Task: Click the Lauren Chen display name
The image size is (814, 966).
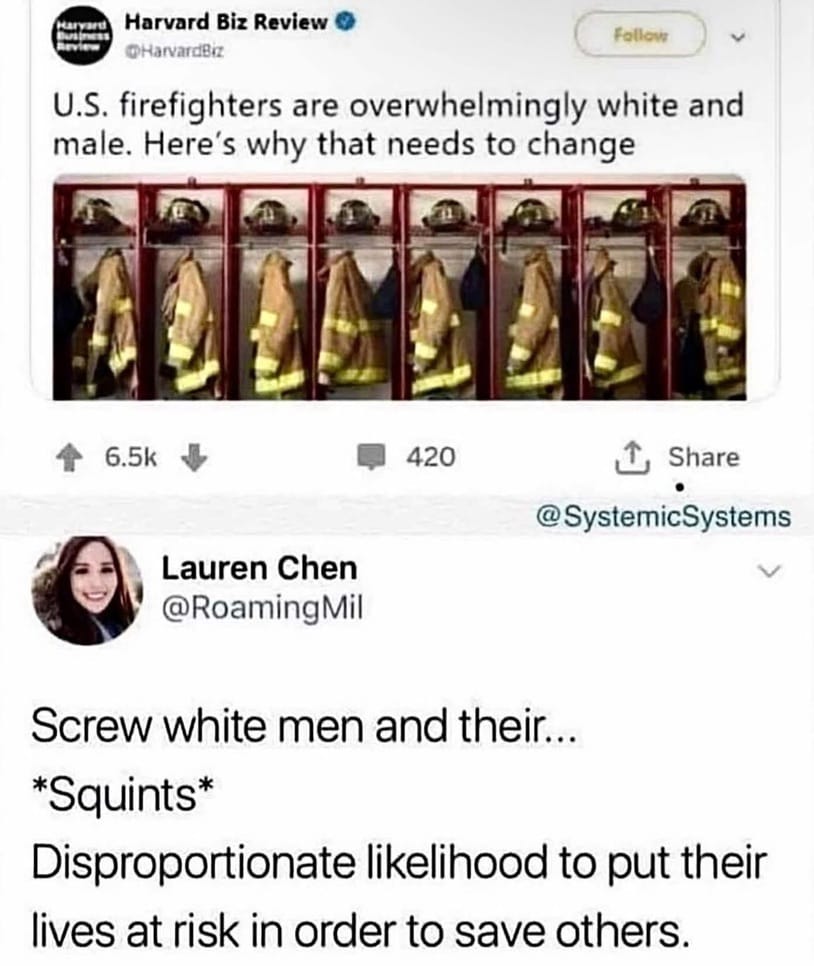Action: pos(259,568)
